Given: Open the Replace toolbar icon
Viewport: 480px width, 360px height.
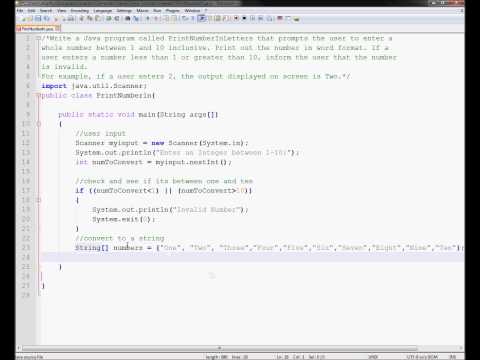Looking at the screenshot, I should click(x=136, y=19).
